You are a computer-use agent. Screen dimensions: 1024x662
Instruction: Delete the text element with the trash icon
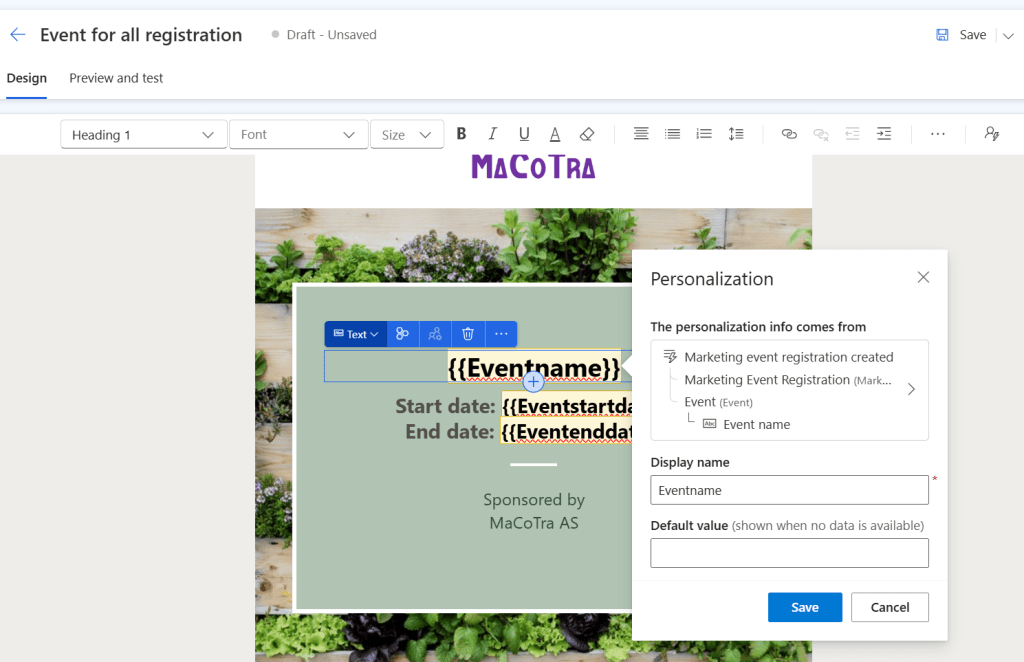point(468,334)
